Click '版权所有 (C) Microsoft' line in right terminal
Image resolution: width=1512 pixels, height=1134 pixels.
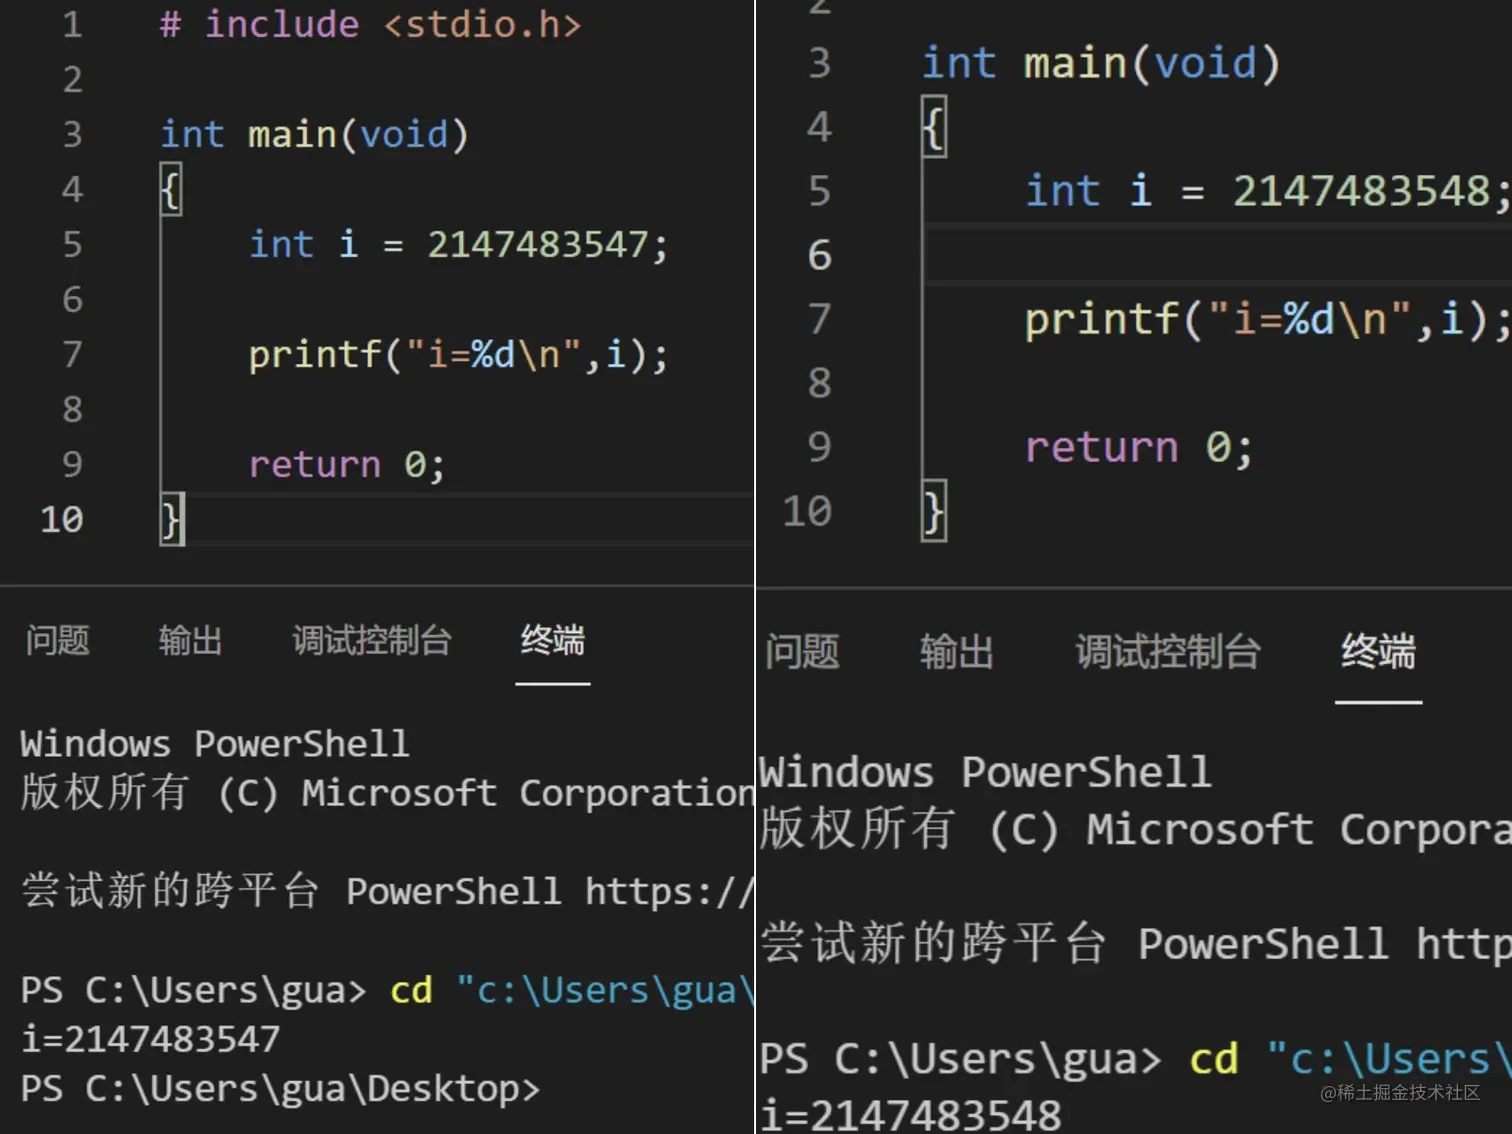[1135, 829]
